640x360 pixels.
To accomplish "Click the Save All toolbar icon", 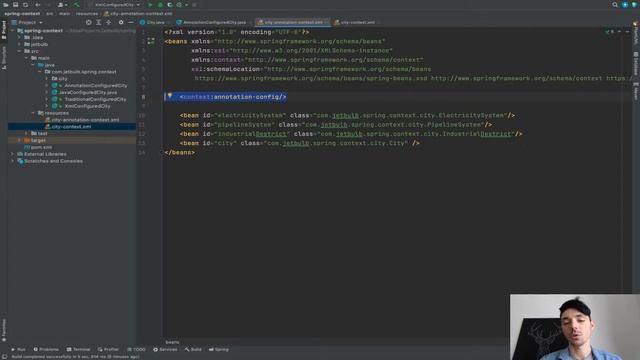I will pyautogui.click(x=16, y=4).
